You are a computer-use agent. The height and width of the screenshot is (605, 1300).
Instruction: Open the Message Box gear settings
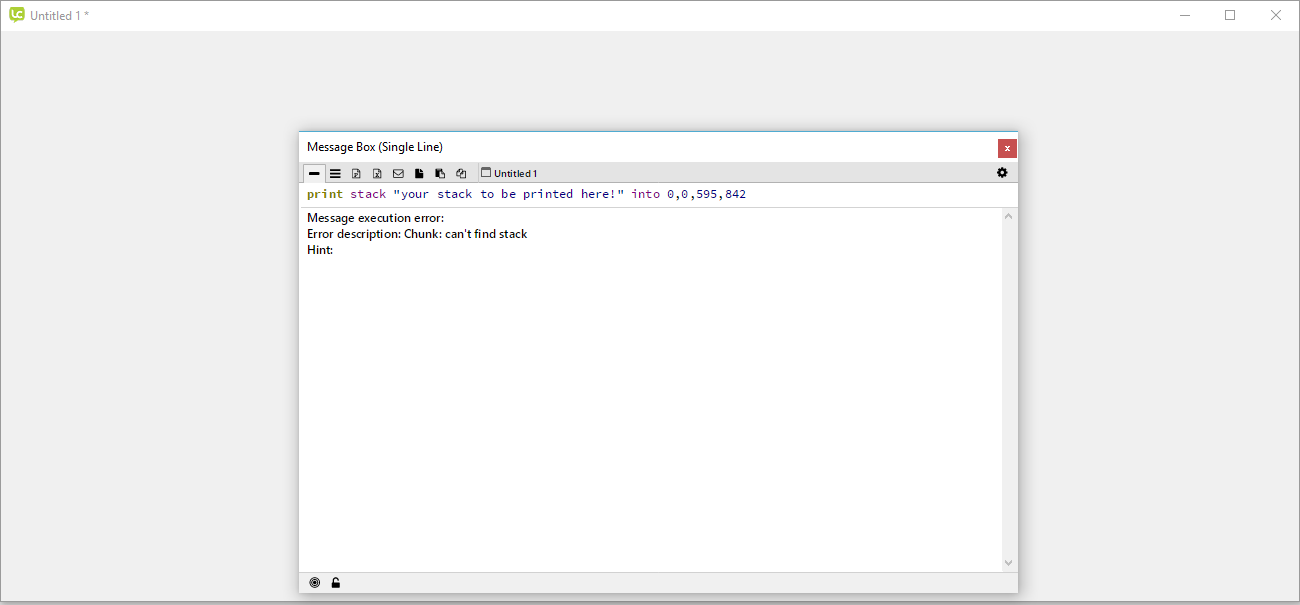[x=1002, y=173]
